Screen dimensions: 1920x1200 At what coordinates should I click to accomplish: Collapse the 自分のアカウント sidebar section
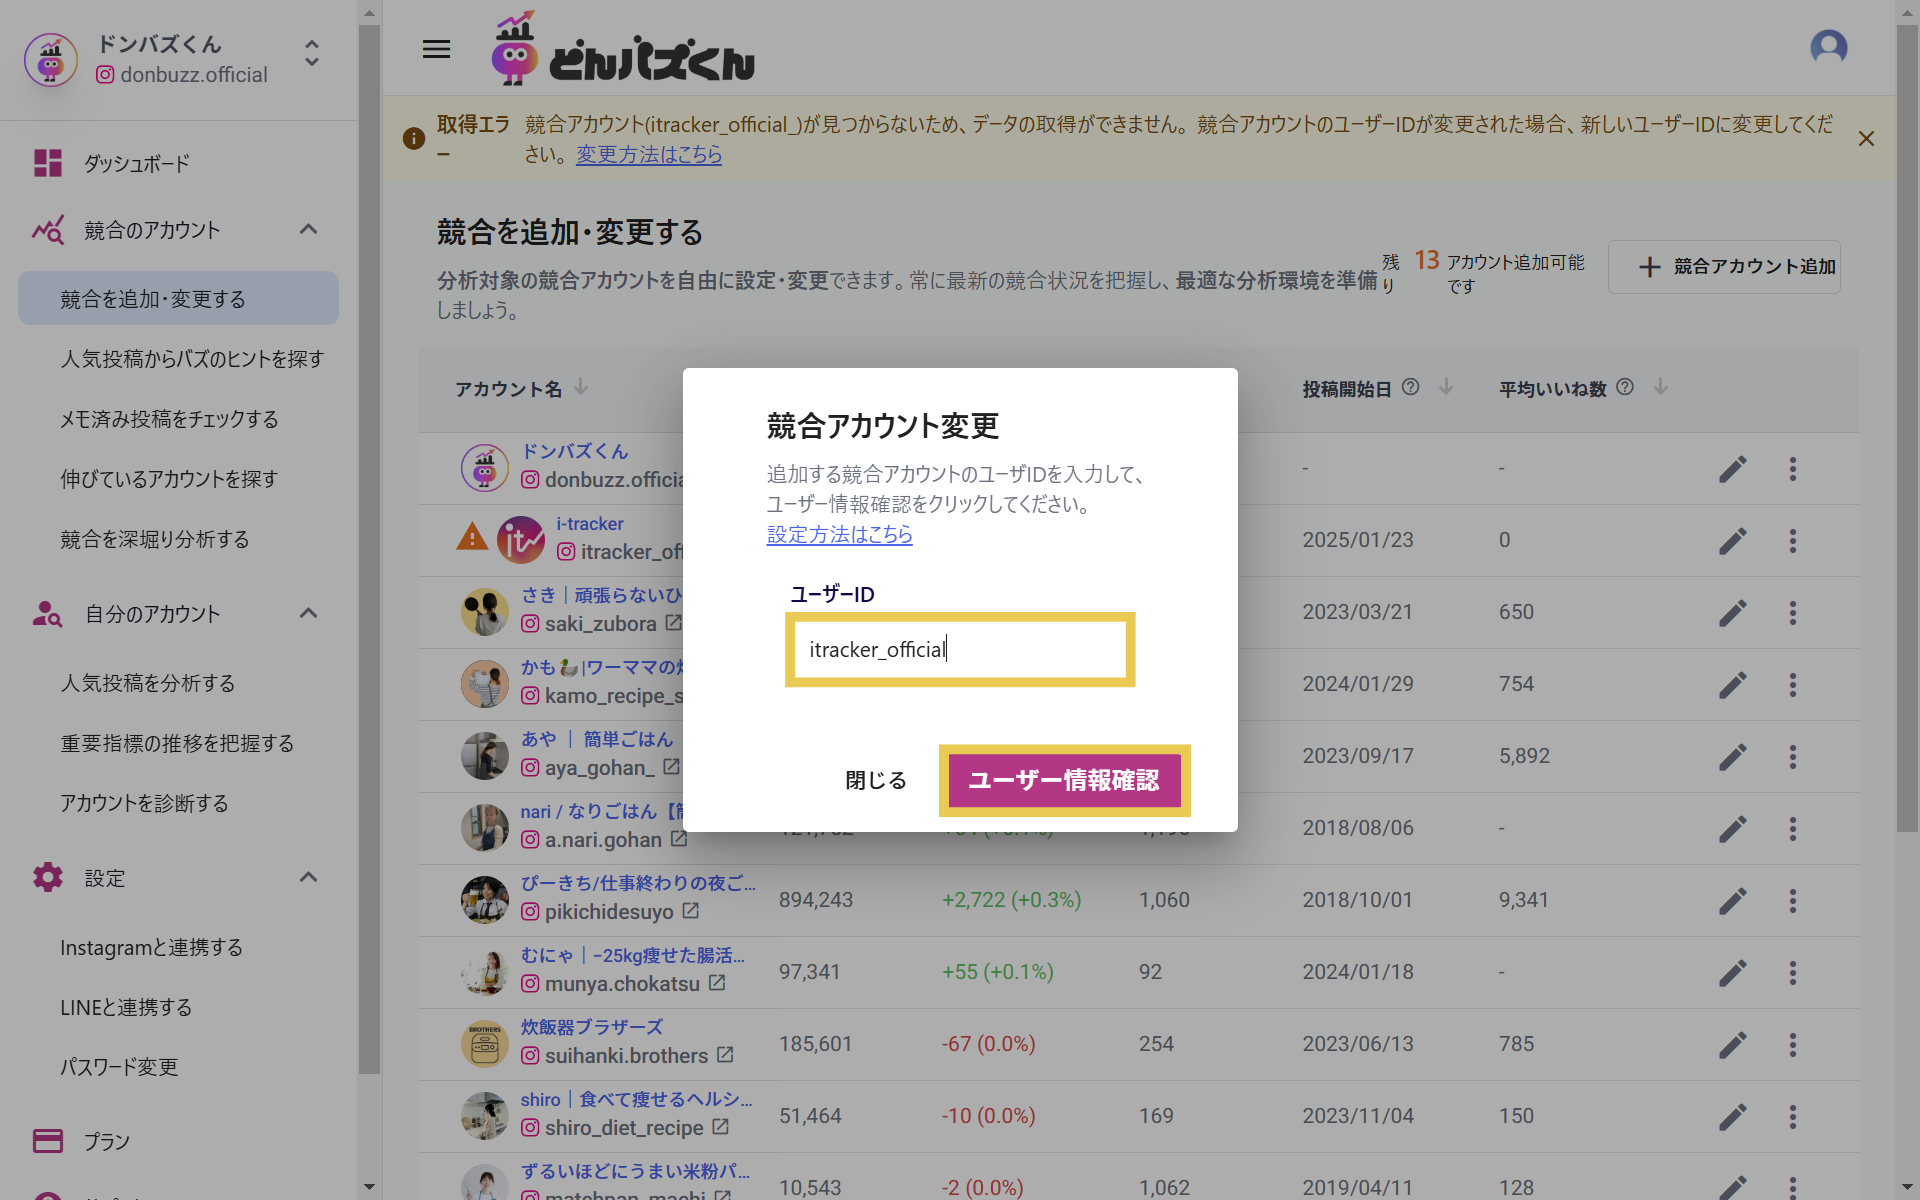(x=308, y=614)
